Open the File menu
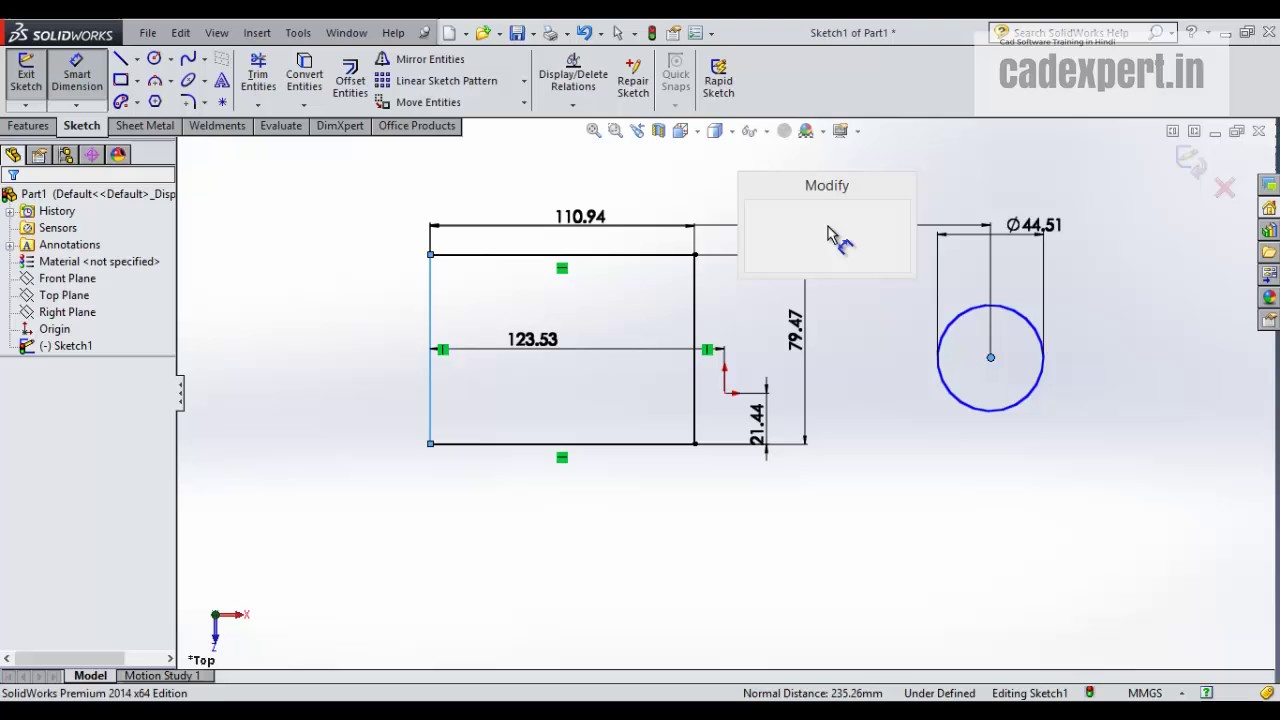 tap(147, 33)
